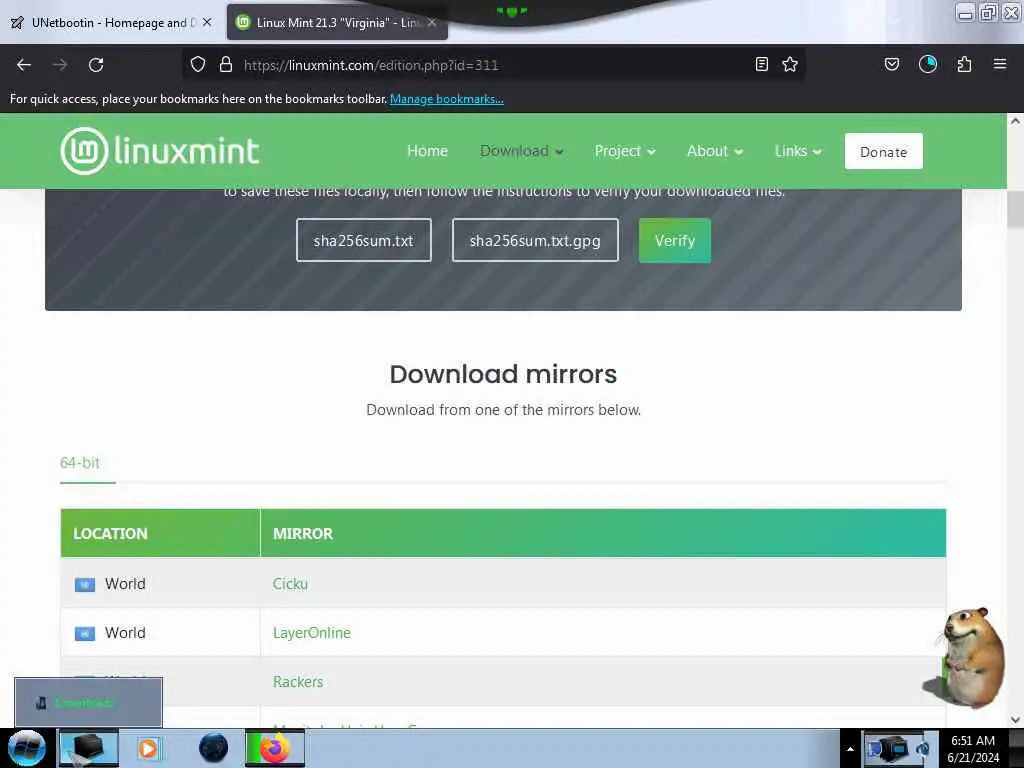Reload the Linux Mint page
1024x768 pixels.
click(96, 65)
